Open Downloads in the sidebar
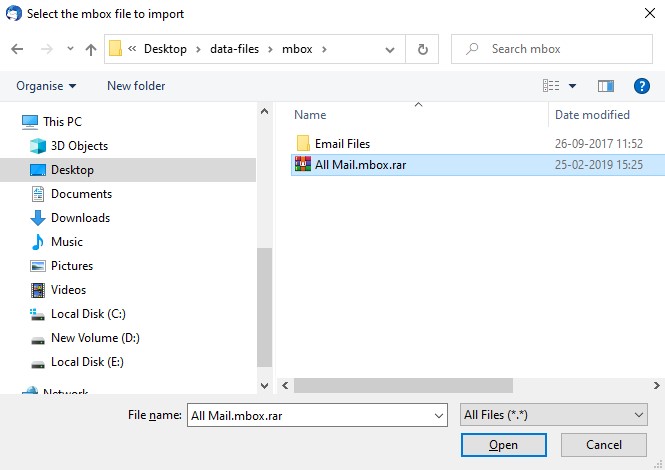Viewport: 665px width, 470px height. (81, 218)
